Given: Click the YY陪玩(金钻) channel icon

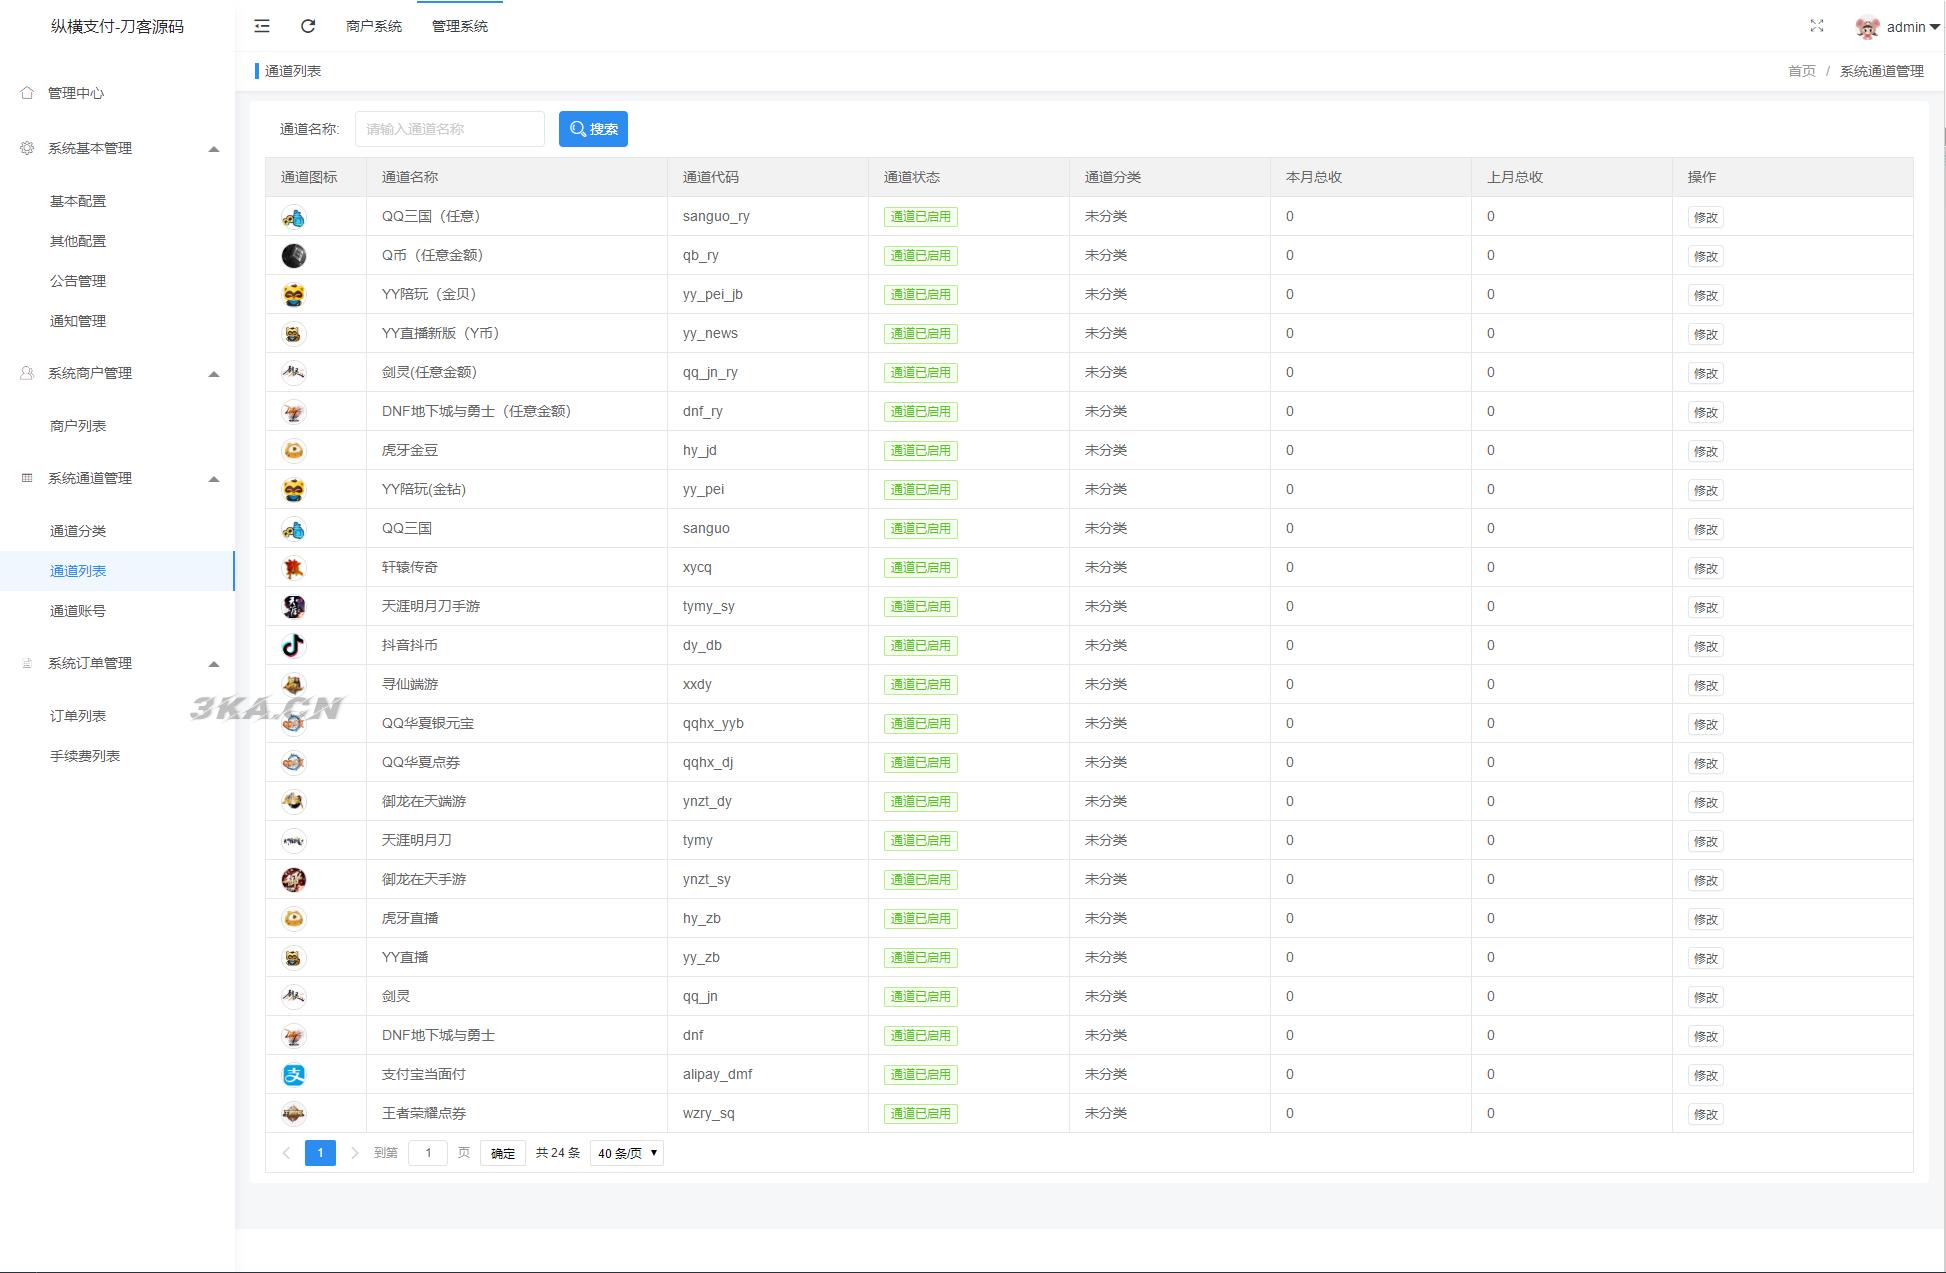Looking at the screenshot, I should click(x=293, y=490).
